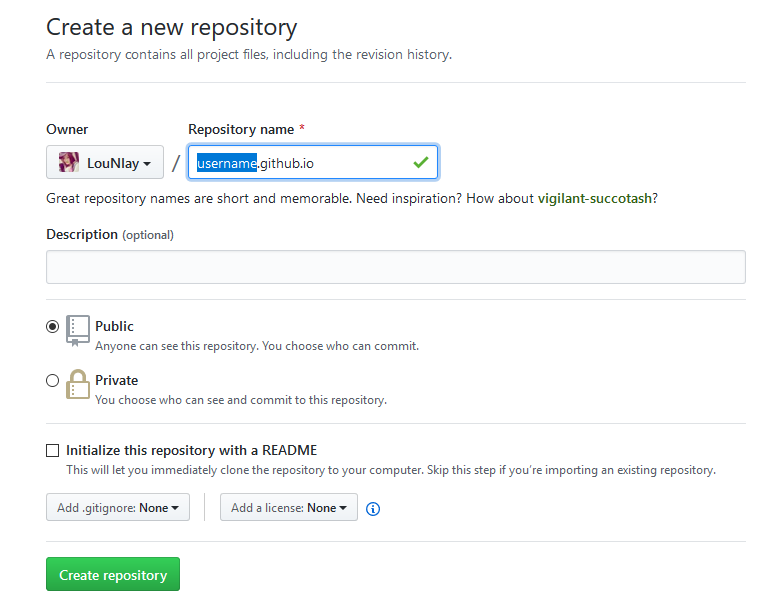This screenshot has height=611, width=771.
Task: Click the LouNlay owner avatar
Action: (x=69, y=162)
